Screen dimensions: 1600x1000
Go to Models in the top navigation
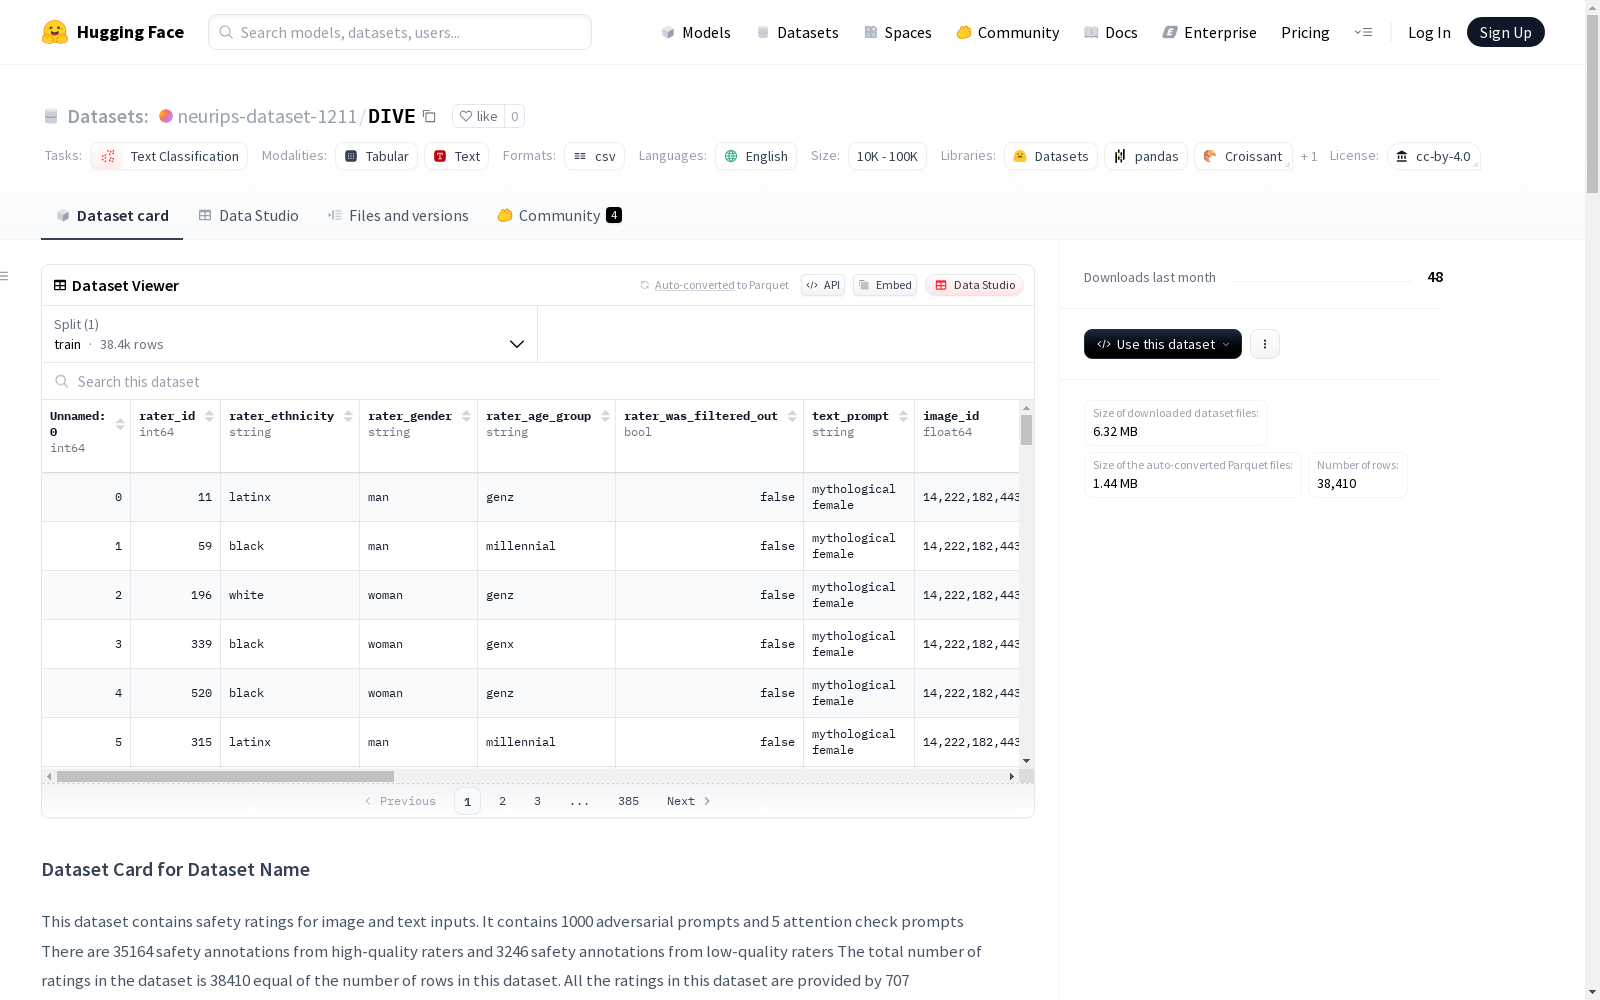click(696, 32)
